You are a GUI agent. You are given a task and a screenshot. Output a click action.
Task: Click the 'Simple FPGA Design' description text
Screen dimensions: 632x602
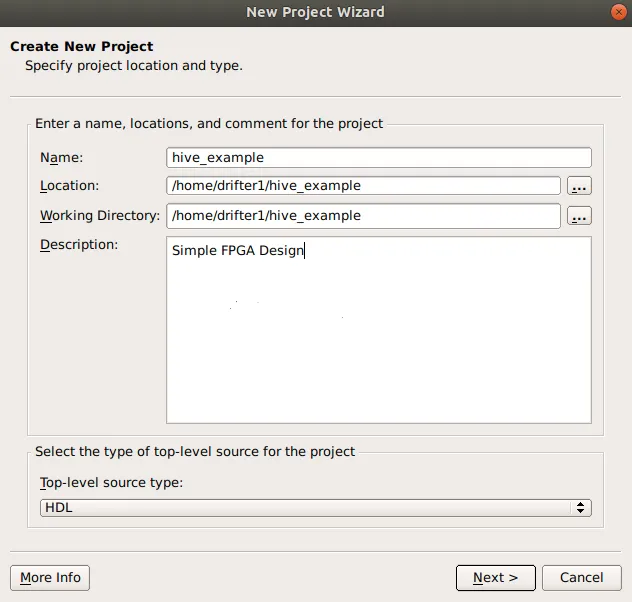tap(238, 251)
